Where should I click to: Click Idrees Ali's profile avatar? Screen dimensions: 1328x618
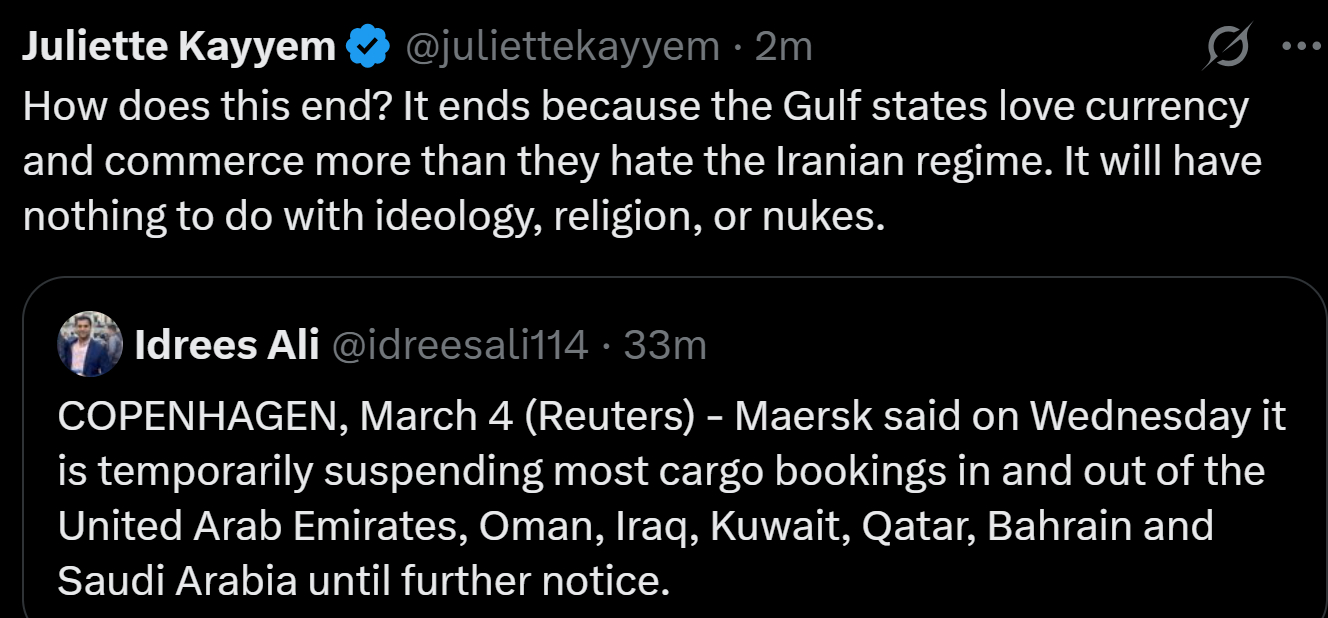pos(90,345)
